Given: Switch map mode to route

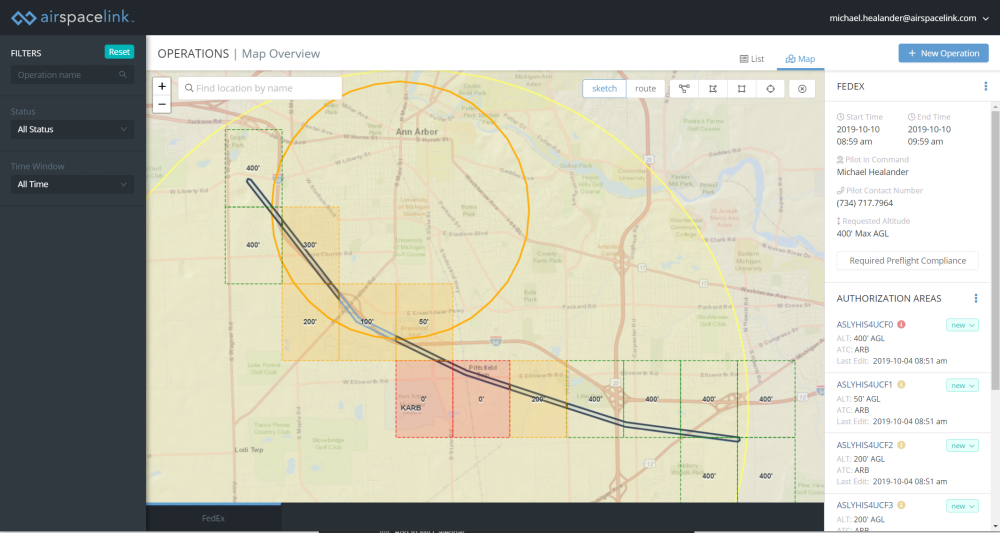Looking at the screenshot, I should [646, 89].
